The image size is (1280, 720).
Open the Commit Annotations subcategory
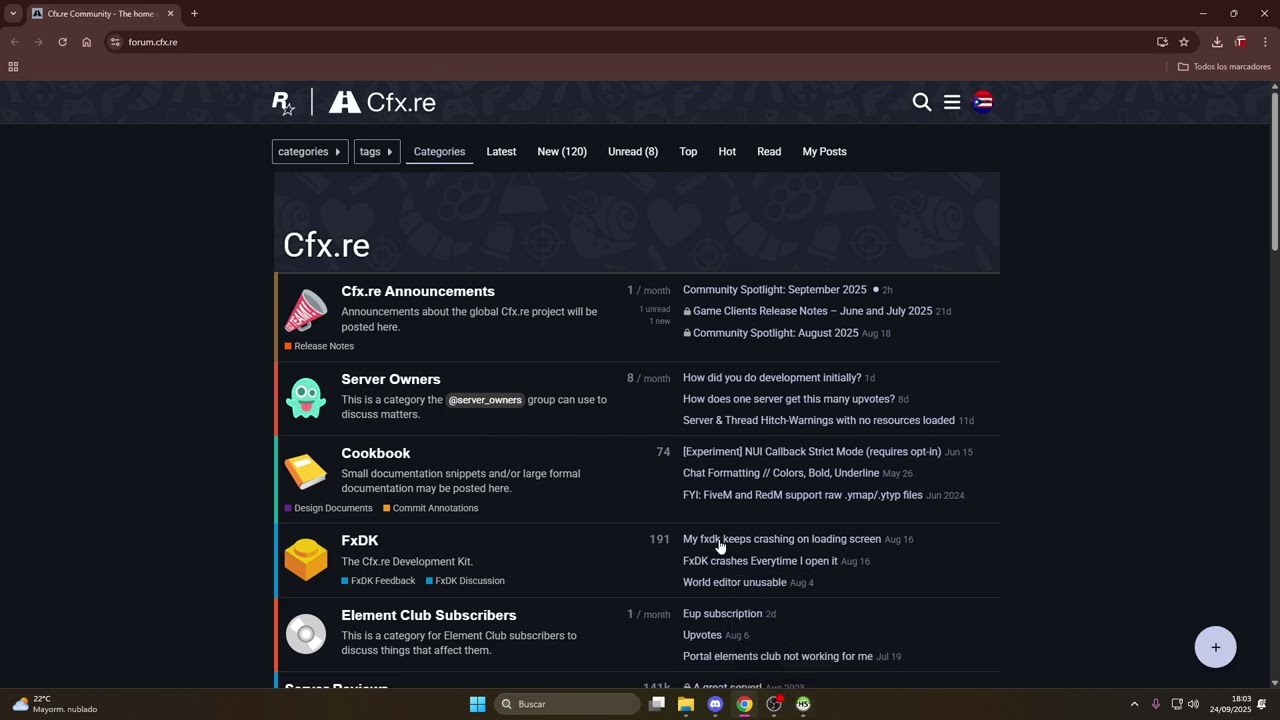(x=431, y=508)
